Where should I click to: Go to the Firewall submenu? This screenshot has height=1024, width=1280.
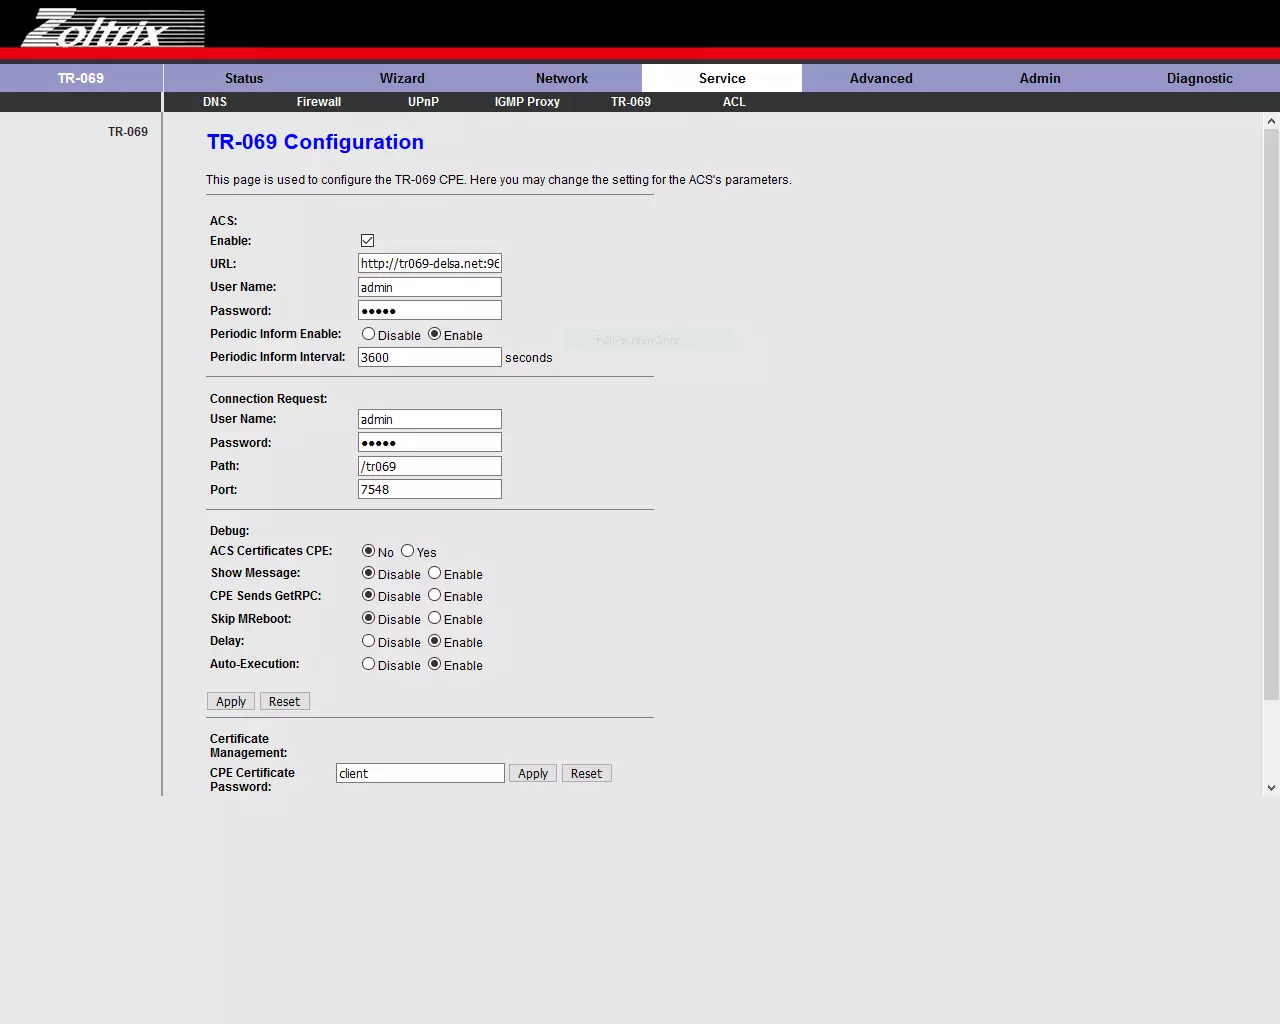click(x=319, y=102)
